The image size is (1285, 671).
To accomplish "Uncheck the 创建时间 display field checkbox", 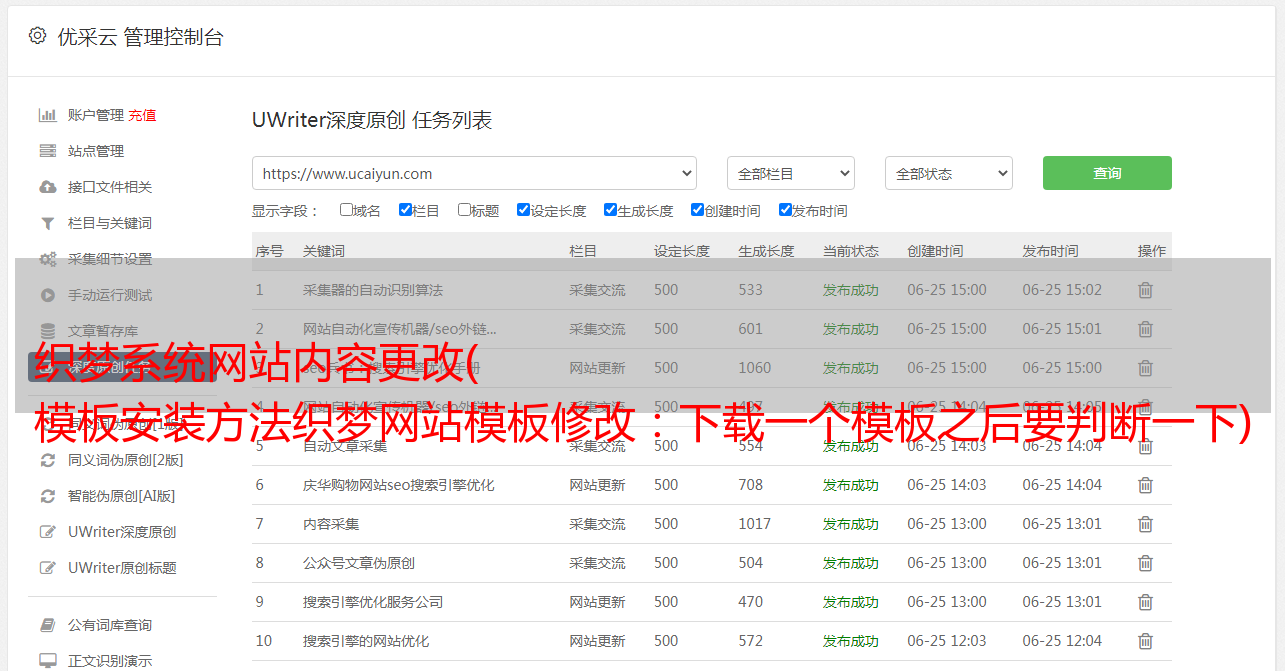I will click(x=697, y=210).
